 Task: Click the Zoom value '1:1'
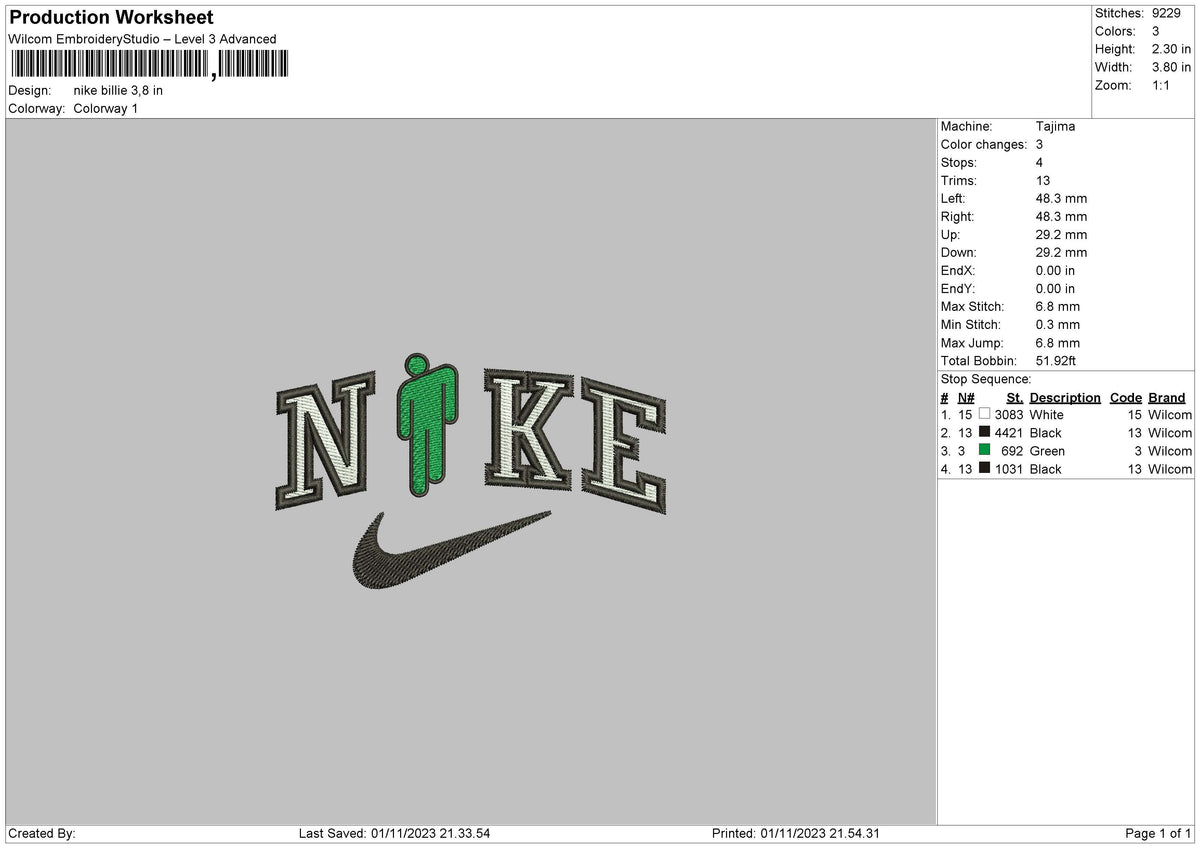[1163, 85]
